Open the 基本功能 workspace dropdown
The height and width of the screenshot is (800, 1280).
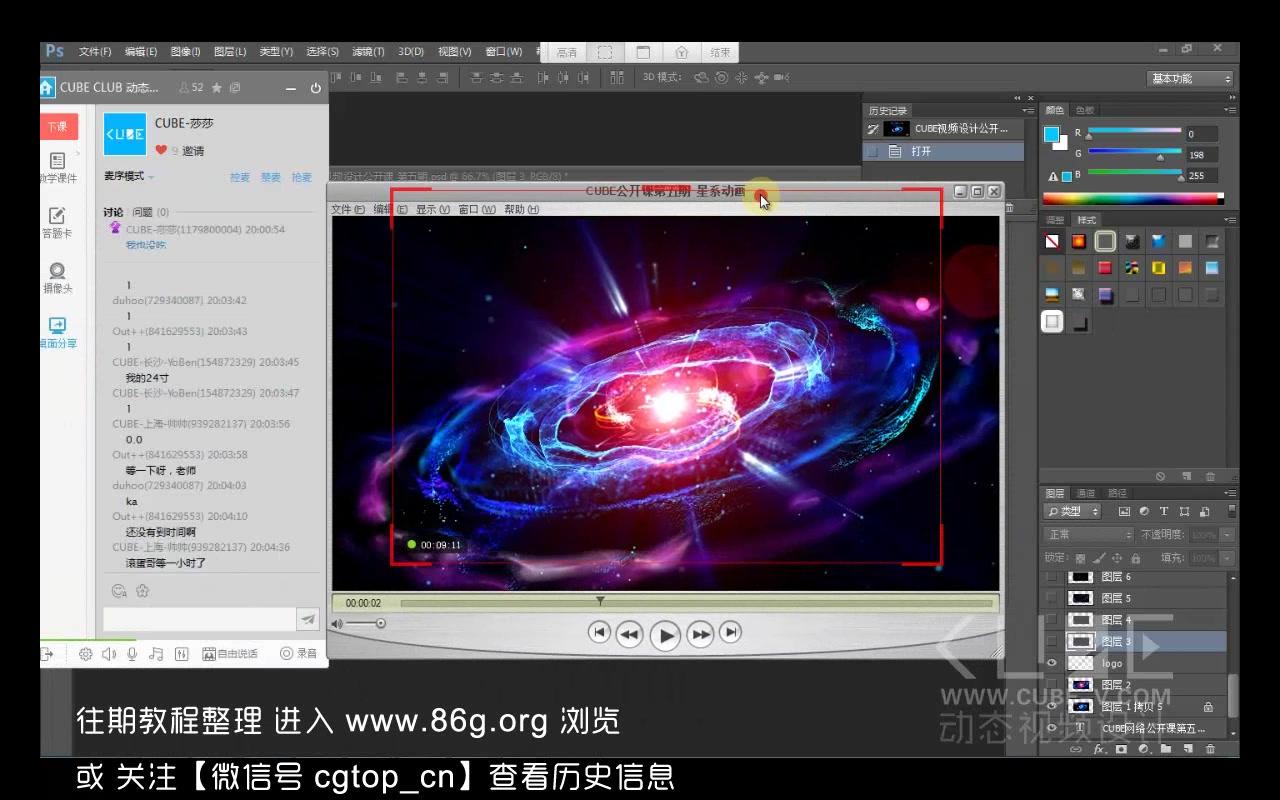(x=1190, y=79)
